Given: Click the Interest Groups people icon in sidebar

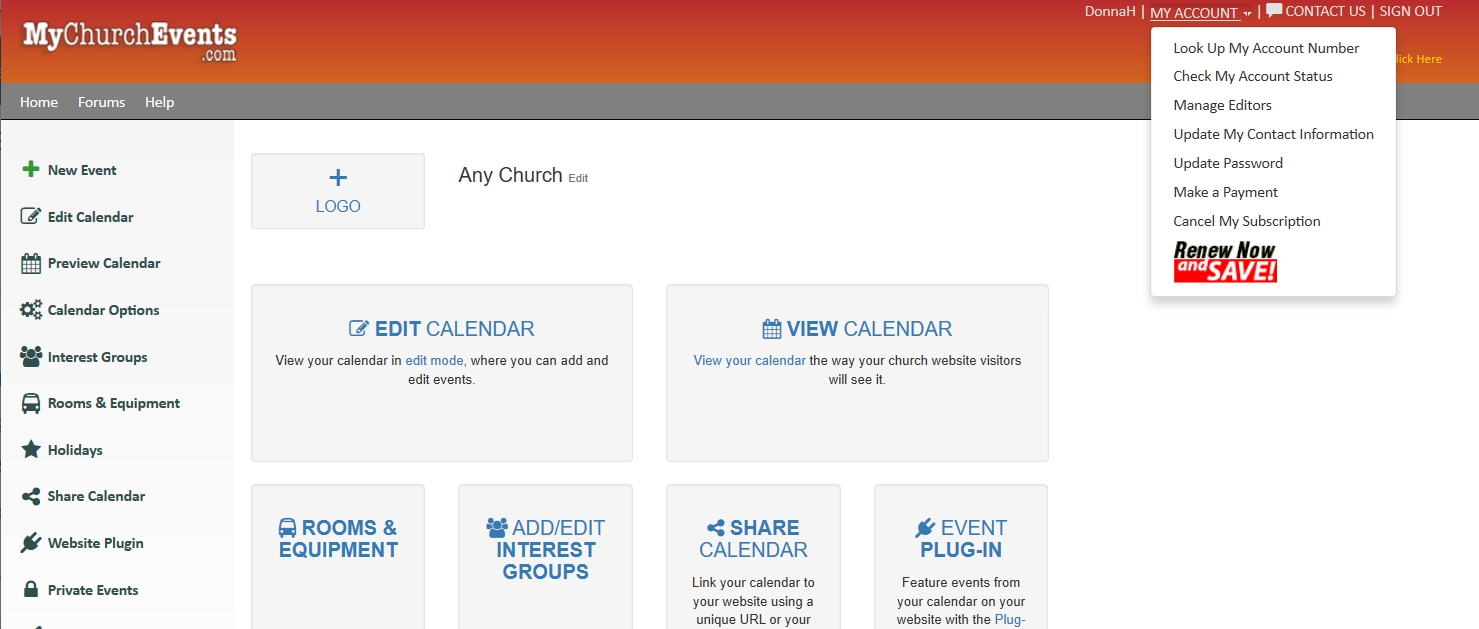Looking at the screenshot, I should coord(31,357).
